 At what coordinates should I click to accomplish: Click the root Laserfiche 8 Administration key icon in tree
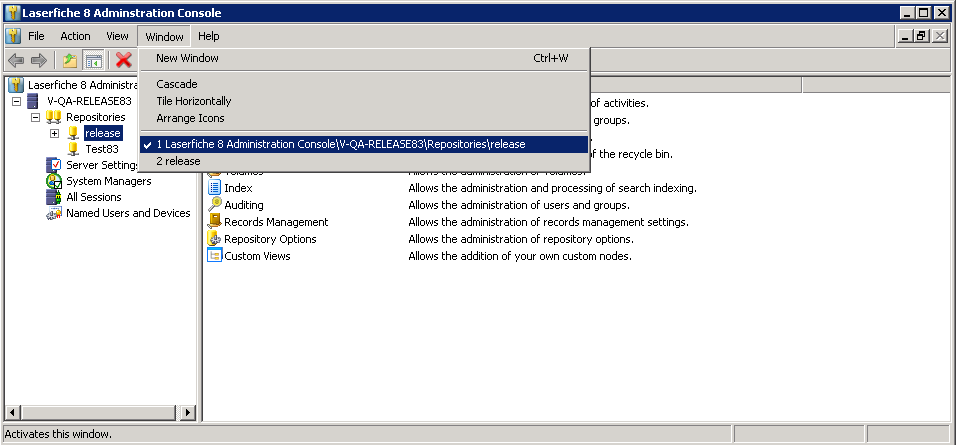click(16, 85)
